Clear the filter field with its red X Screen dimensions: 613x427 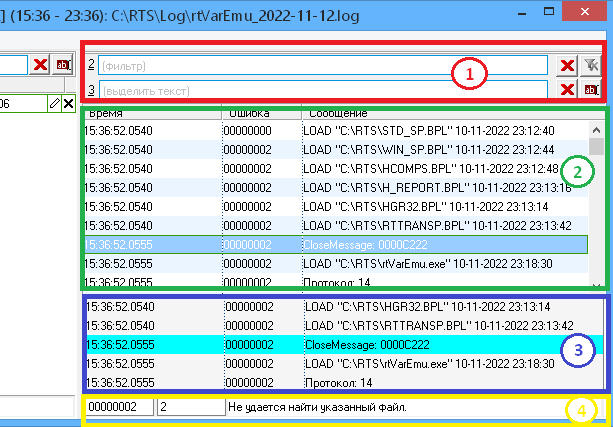click(x=567, y=65)
